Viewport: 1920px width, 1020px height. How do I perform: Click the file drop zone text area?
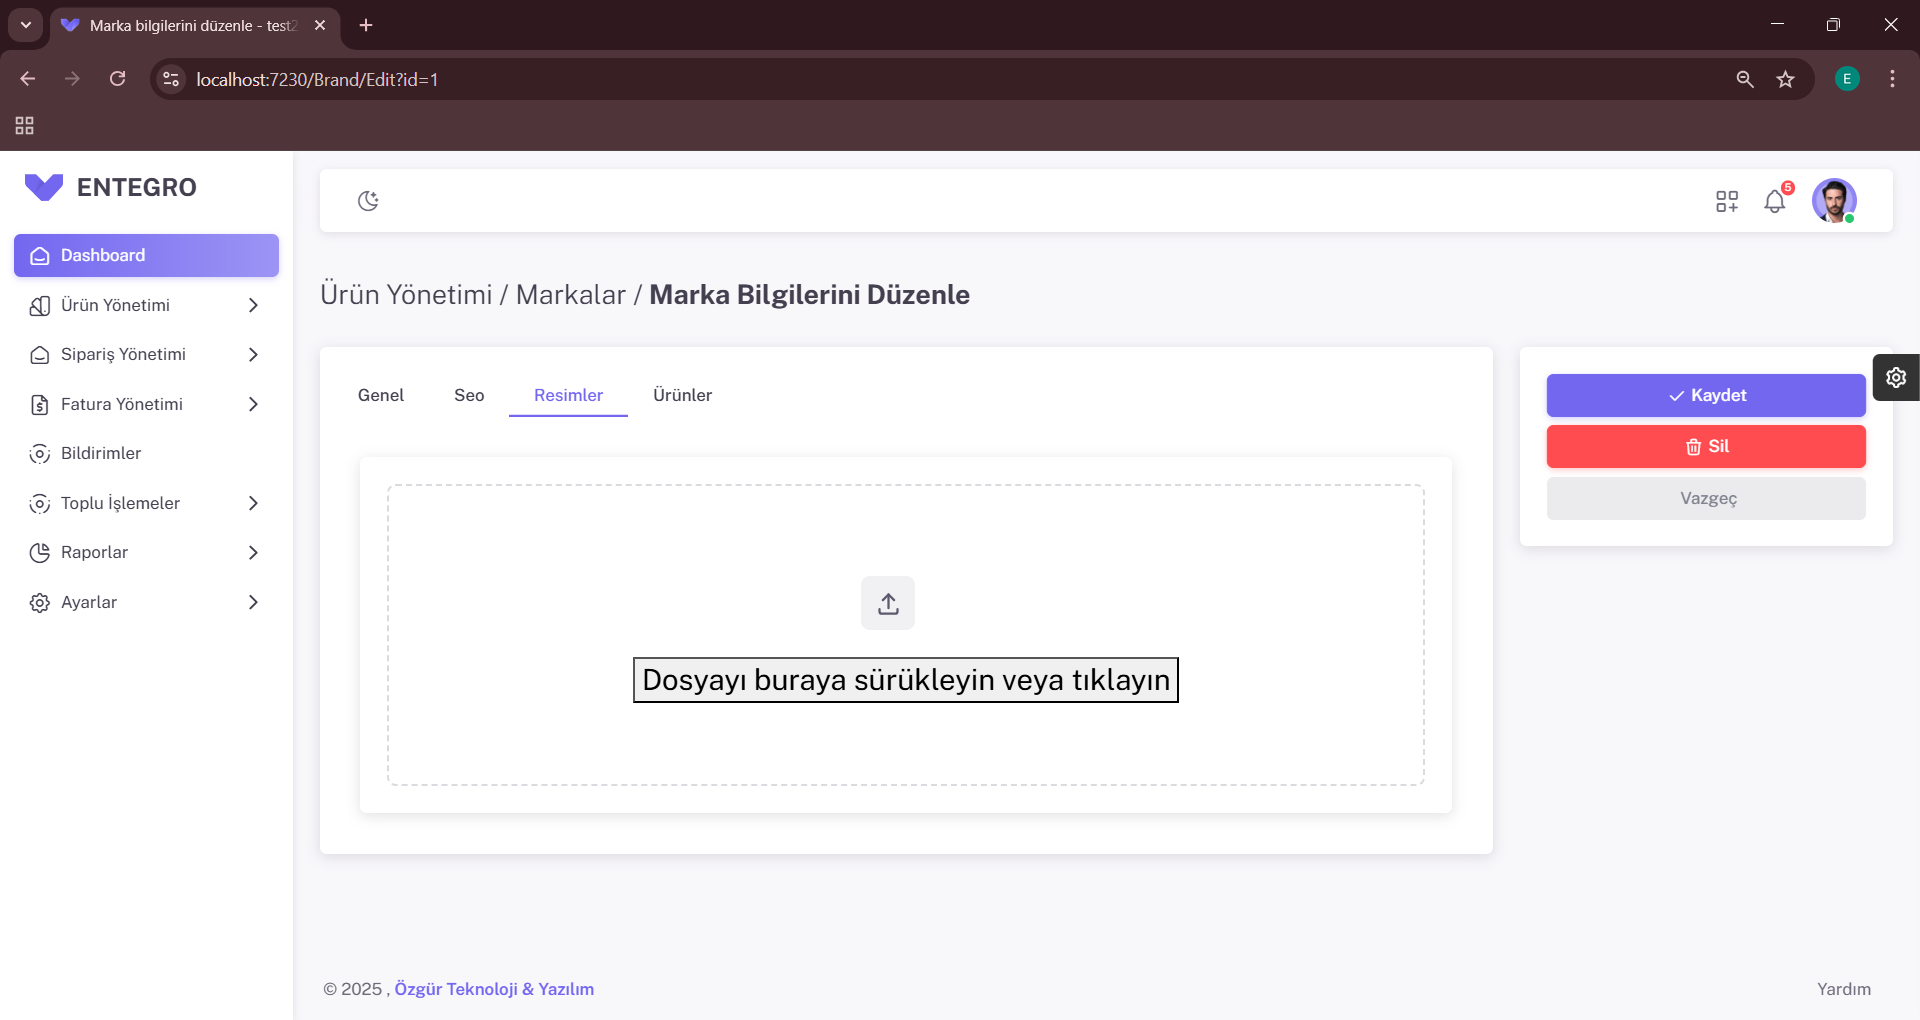point(906,680)
